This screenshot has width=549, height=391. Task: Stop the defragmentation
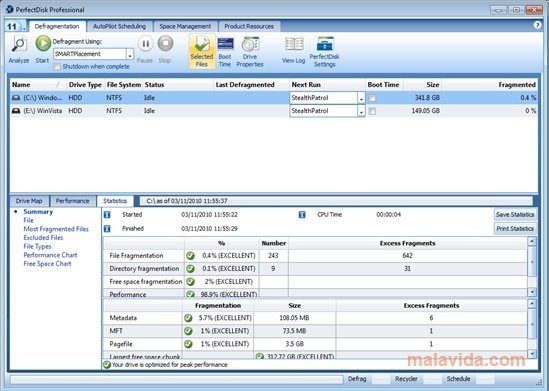[x=165, y=44]
